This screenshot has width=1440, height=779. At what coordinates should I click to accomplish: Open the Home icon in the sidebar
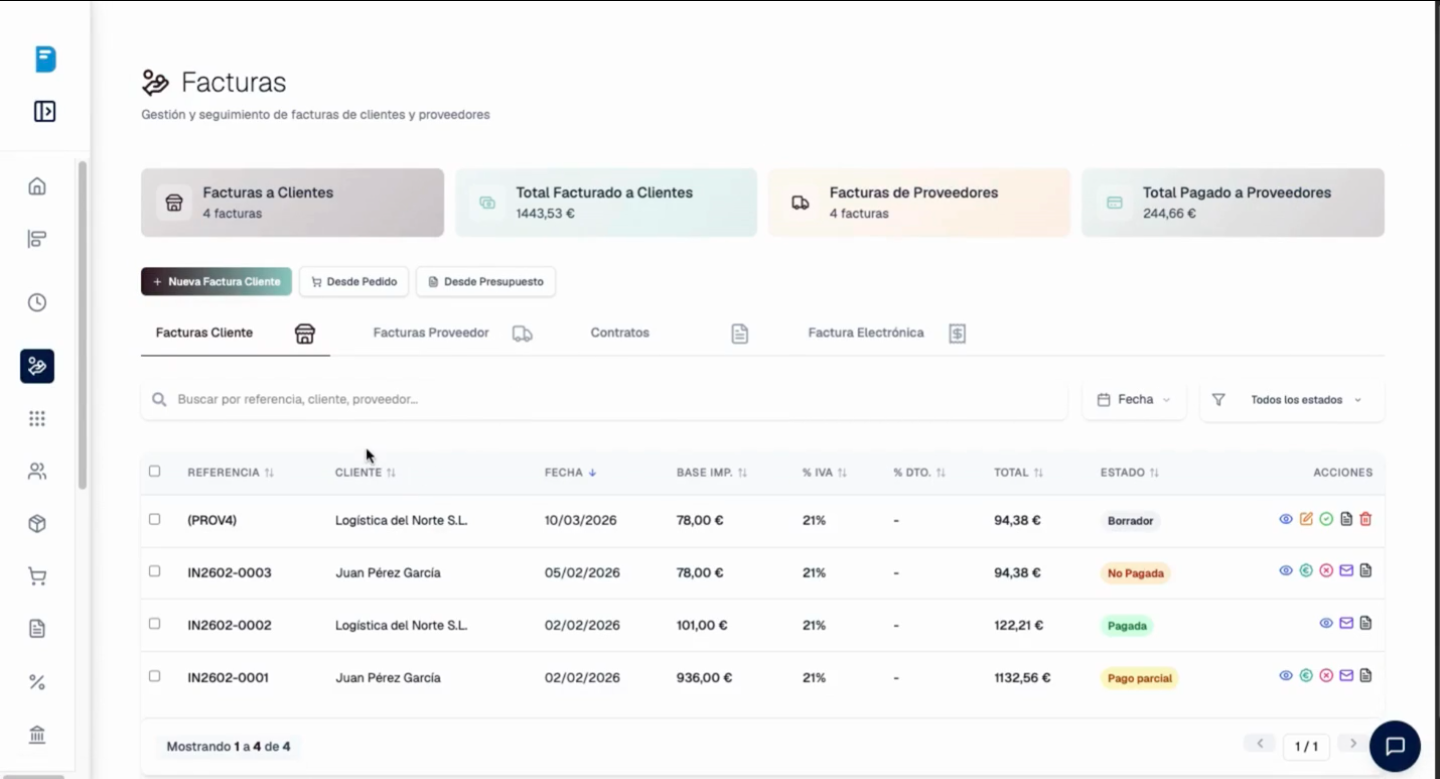[x=37, y=186]
